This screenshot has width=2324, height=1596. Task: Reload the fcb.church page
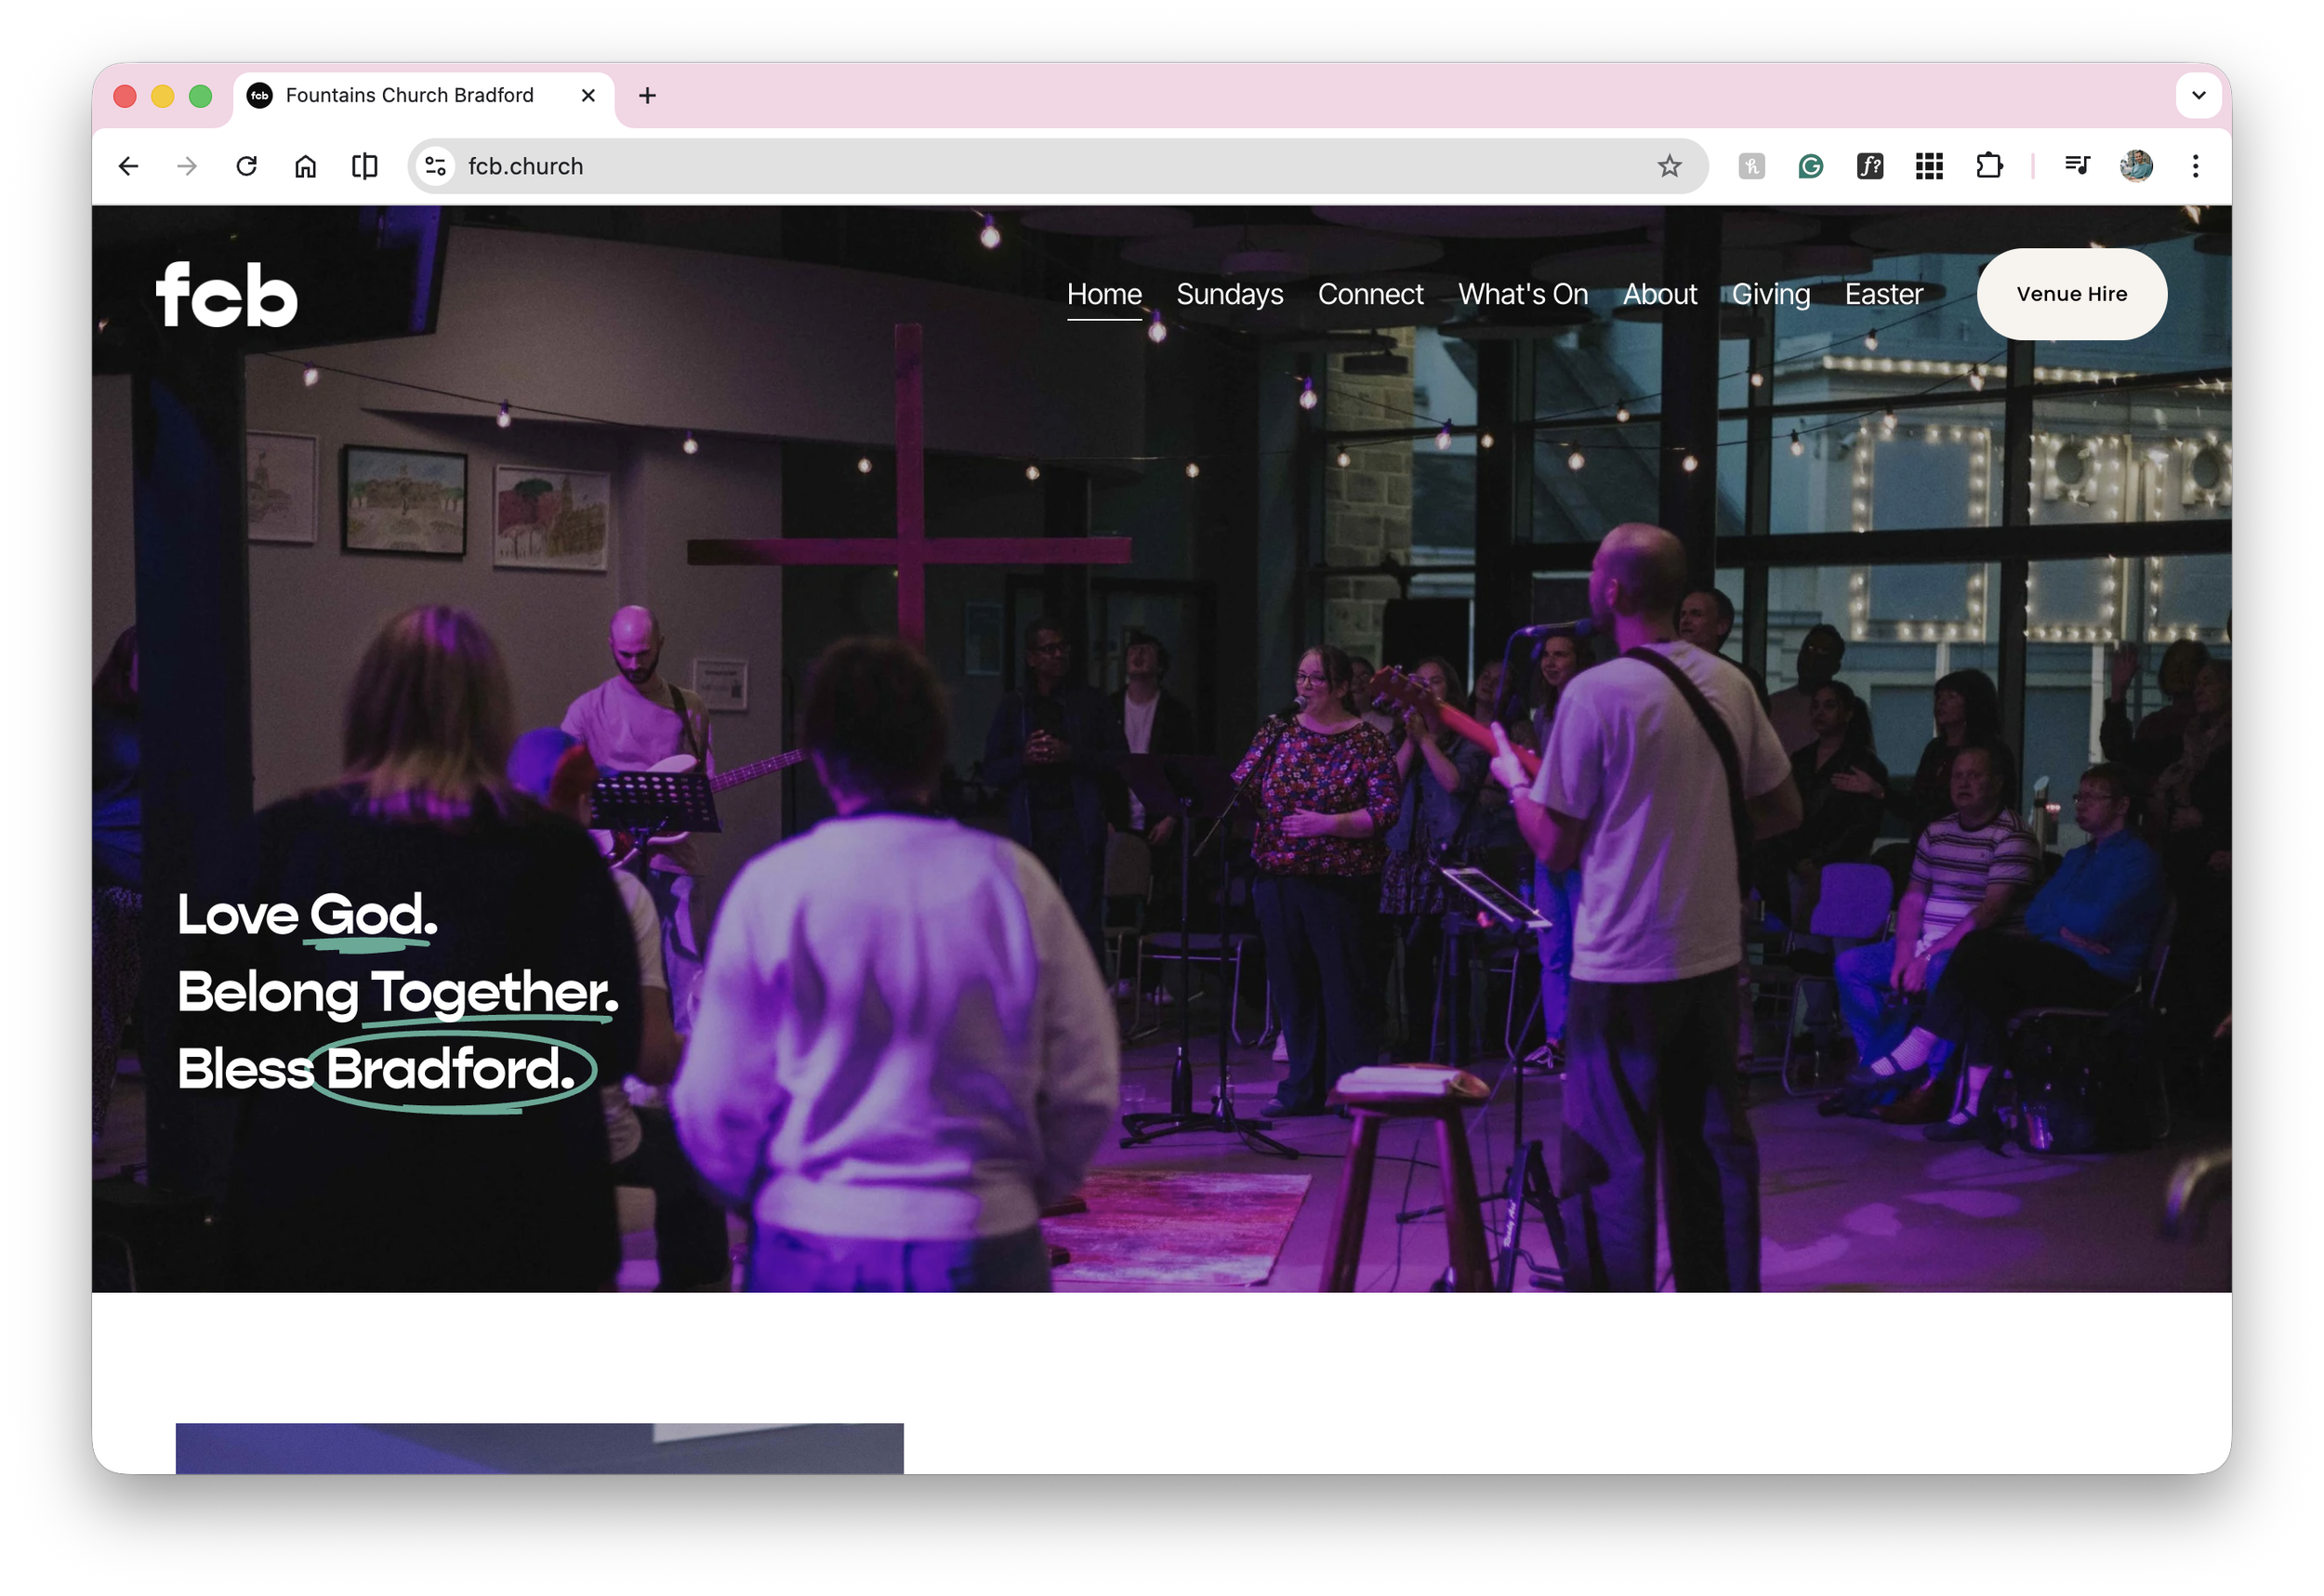pyautogui.click(x=246, y=166)
